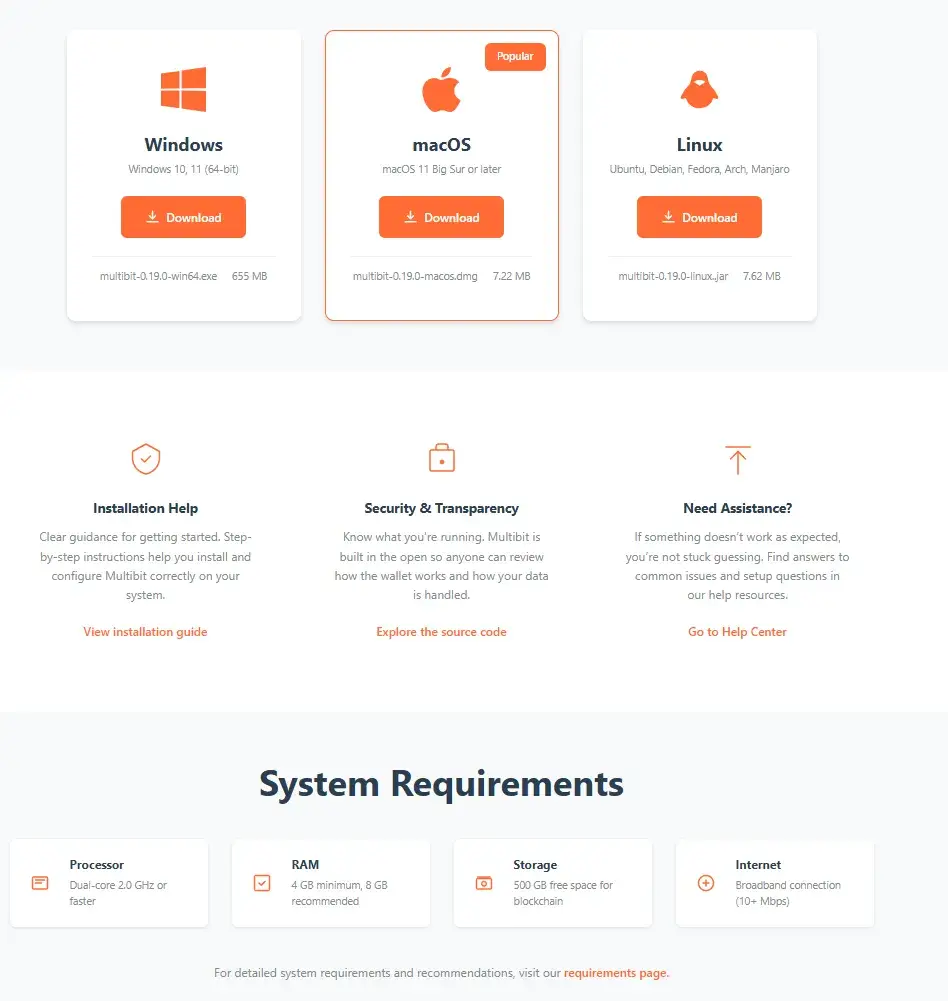Click the RAM card title

(305, 865)
